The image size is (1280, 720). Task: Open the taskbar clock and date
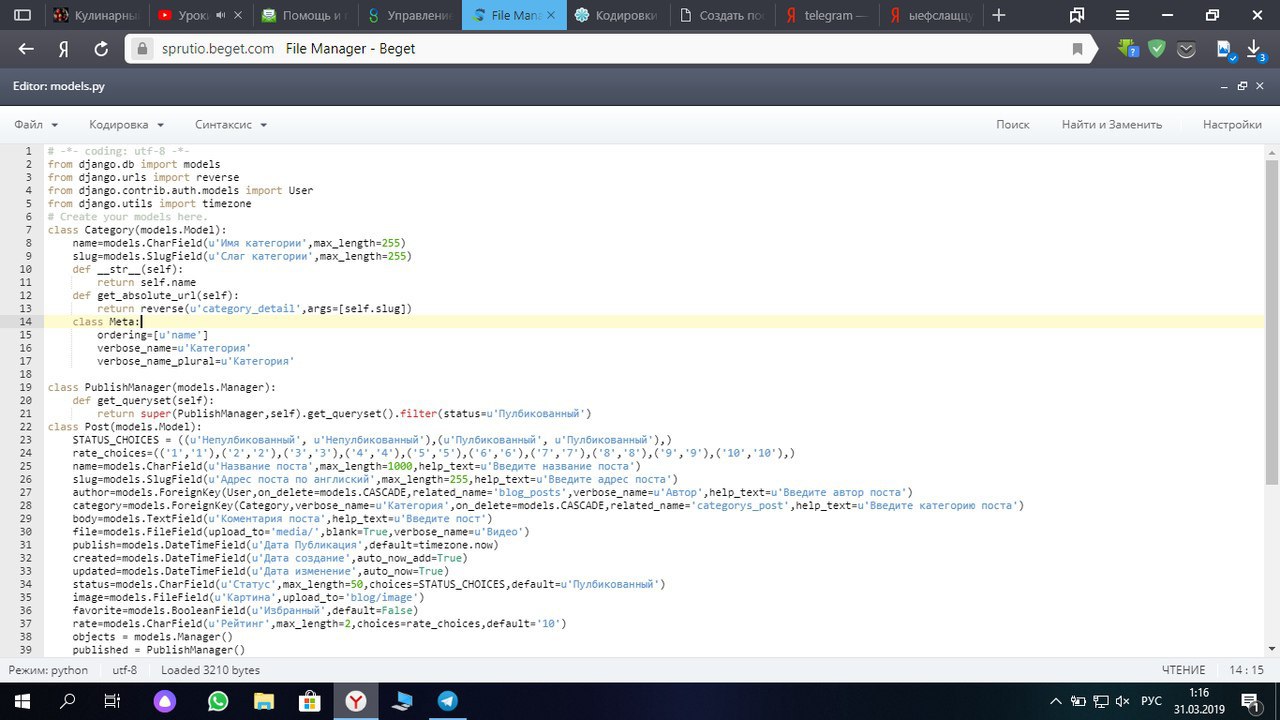point(1200,700)
